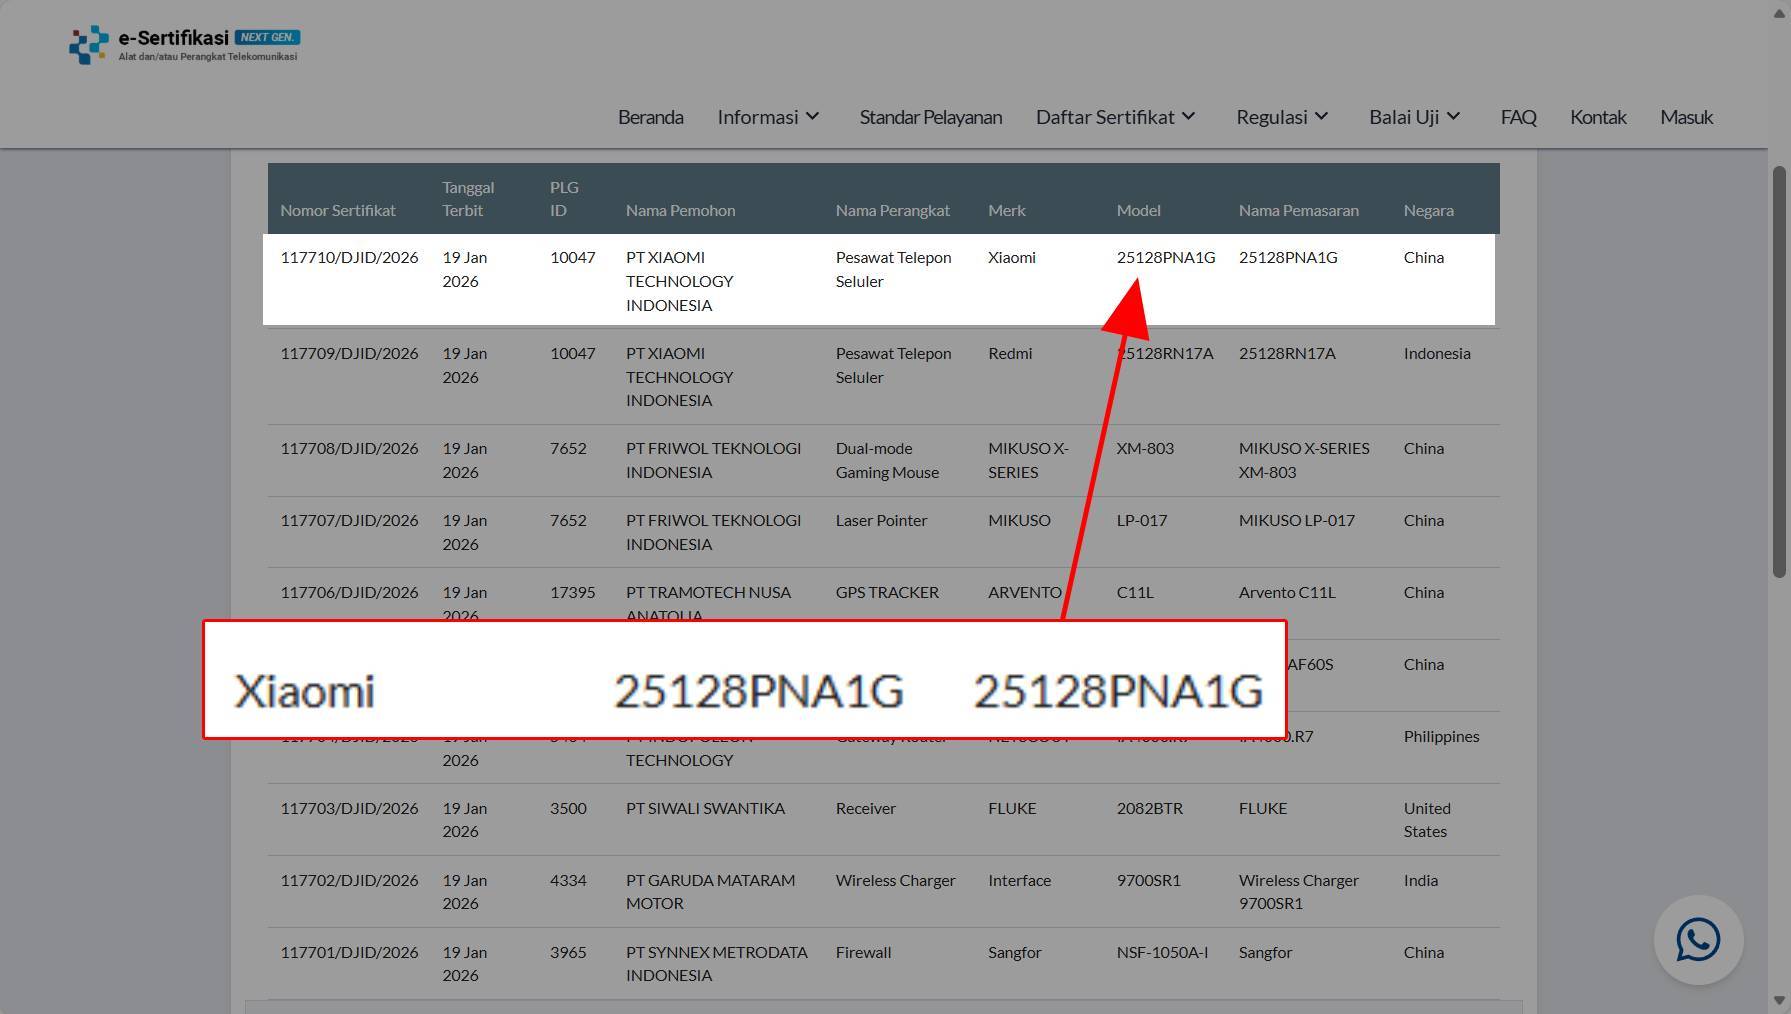Click the NEXT GEN. badge
1791x1014 pixels.
267,37
